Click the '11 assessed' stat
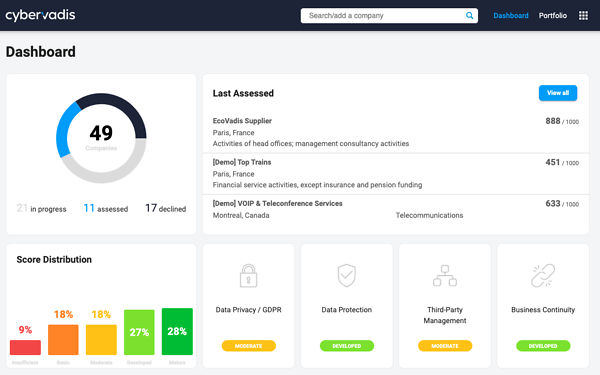600x375 pixels. (x=106, y=209)
